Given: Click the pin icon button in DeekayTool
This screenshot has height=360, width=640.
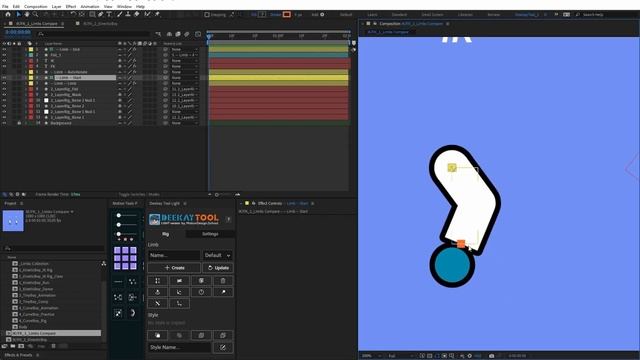Looking at the screenshot, I should pyautogui.click(x=223, y=292).
